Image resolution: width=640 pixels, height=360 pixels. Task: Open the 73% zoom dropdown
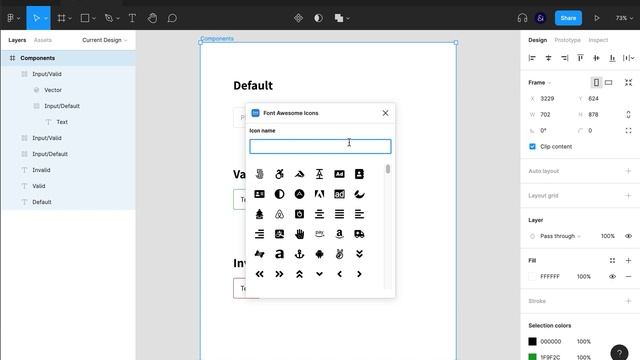click(624, 18)
